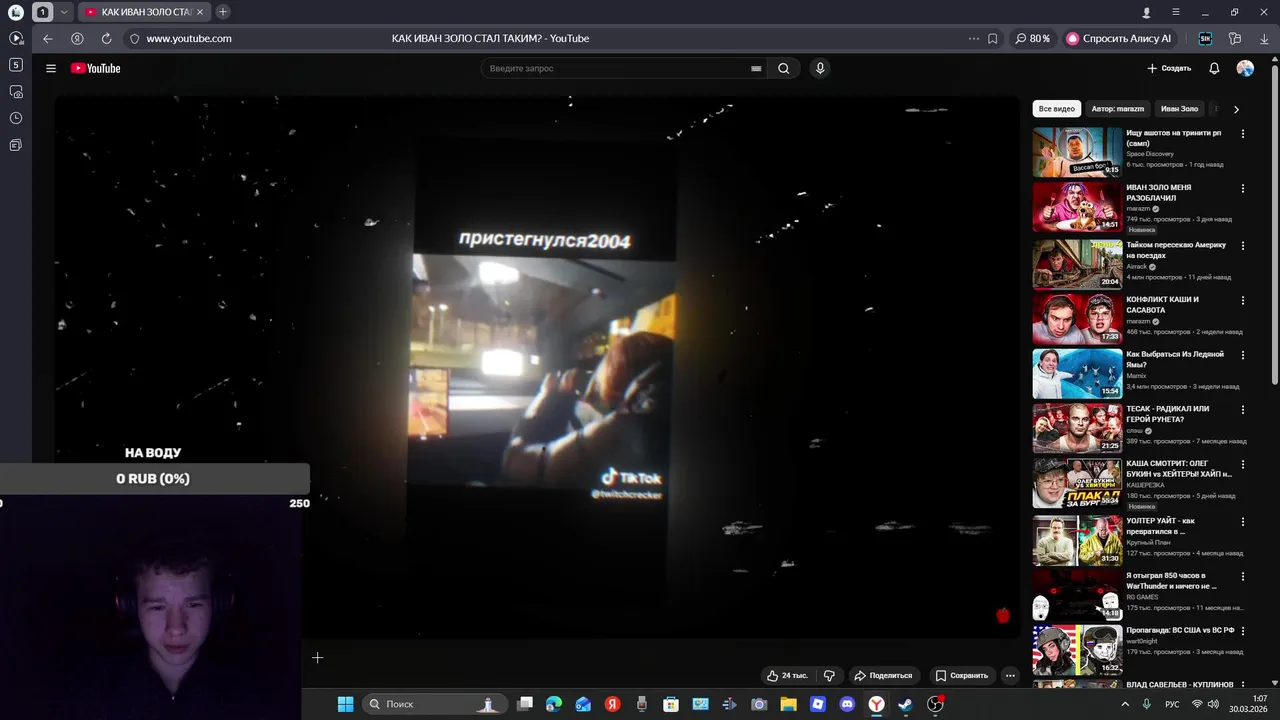Open File Explorer from the taskbar
This screenshot has height=720, width=1280.
[788, 704]
